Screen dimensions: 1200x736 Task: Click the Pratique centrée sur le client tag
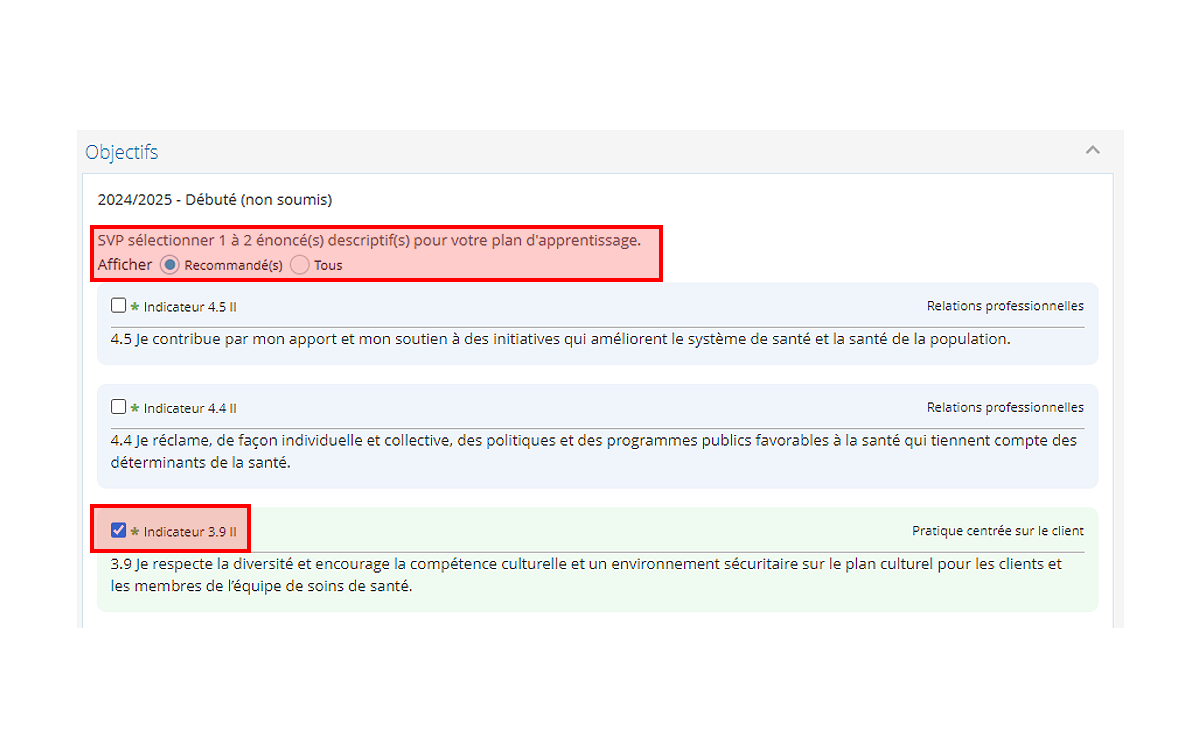pyautogui.click(x=997, y=531)
